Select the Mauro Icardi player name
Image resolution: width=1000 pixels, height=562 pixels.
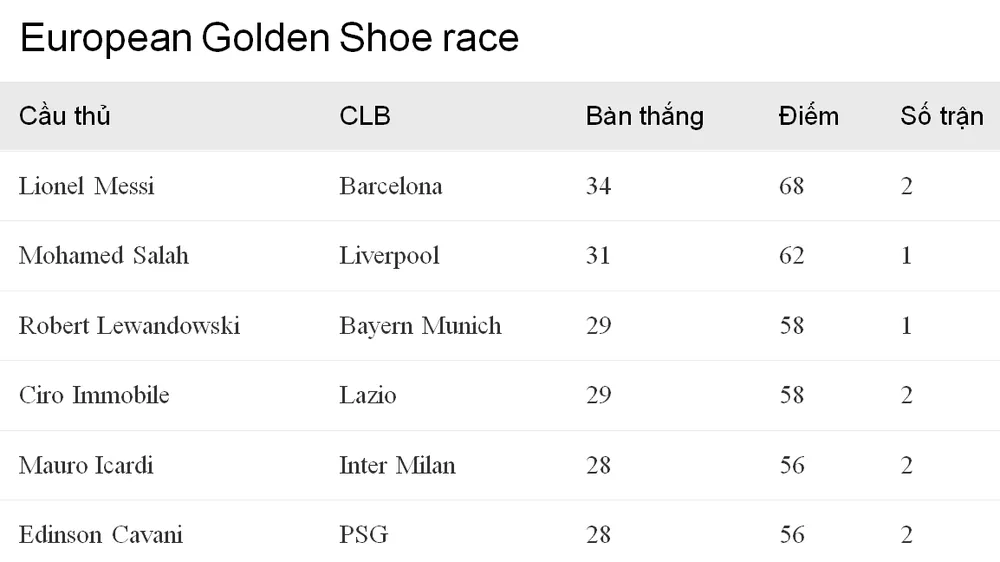pyautogui.click(x=86, y=465)
